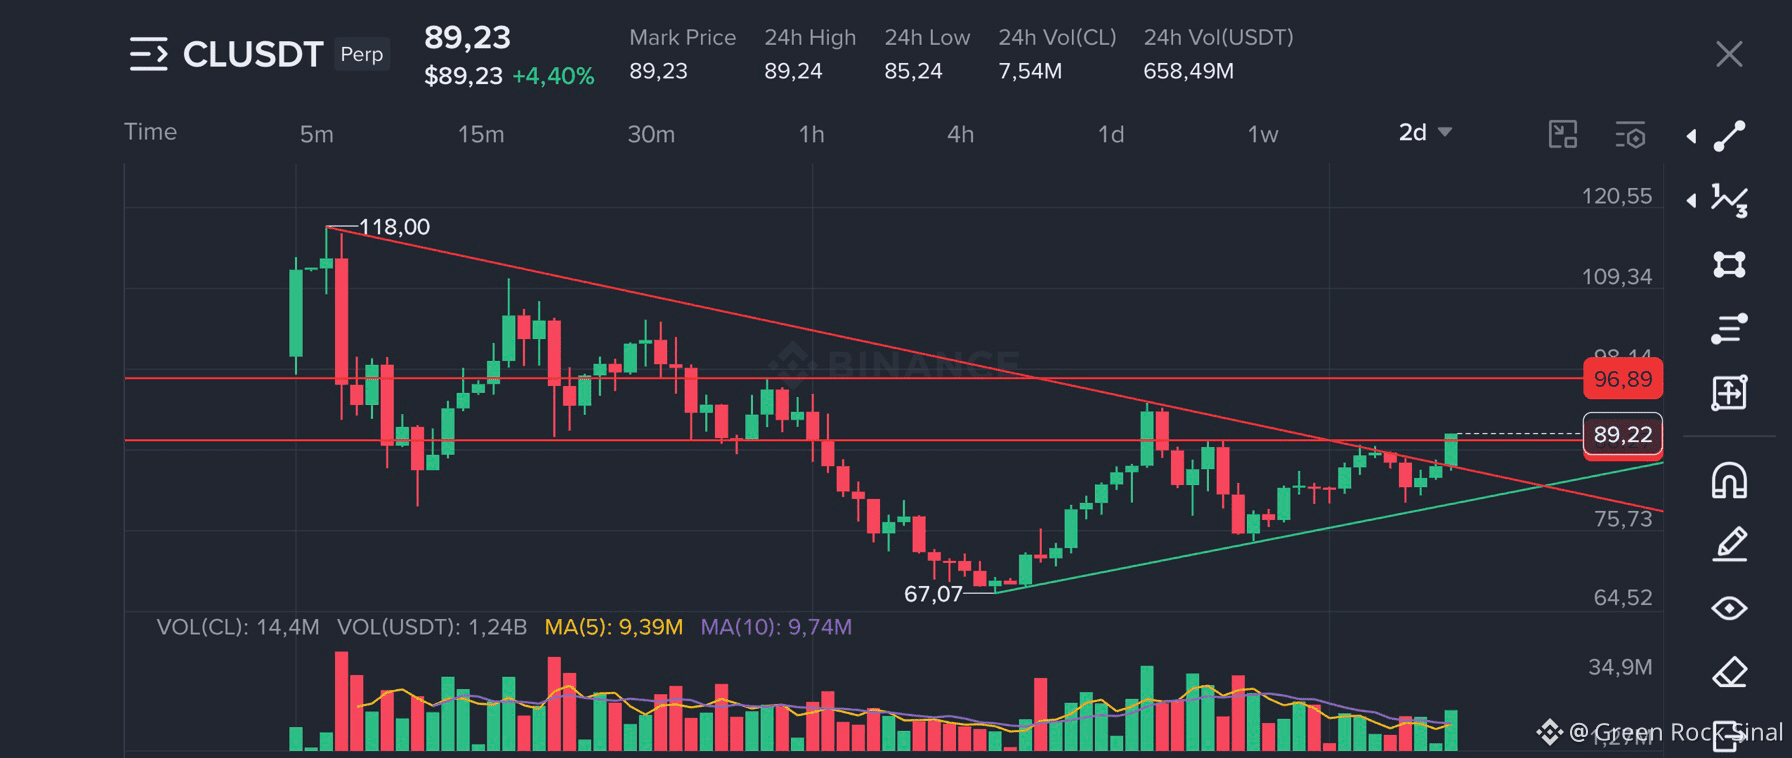The image size is (1792, 758).
Task: Open the horizontal levels drawing tool
Action: [x=1729, y=328]
